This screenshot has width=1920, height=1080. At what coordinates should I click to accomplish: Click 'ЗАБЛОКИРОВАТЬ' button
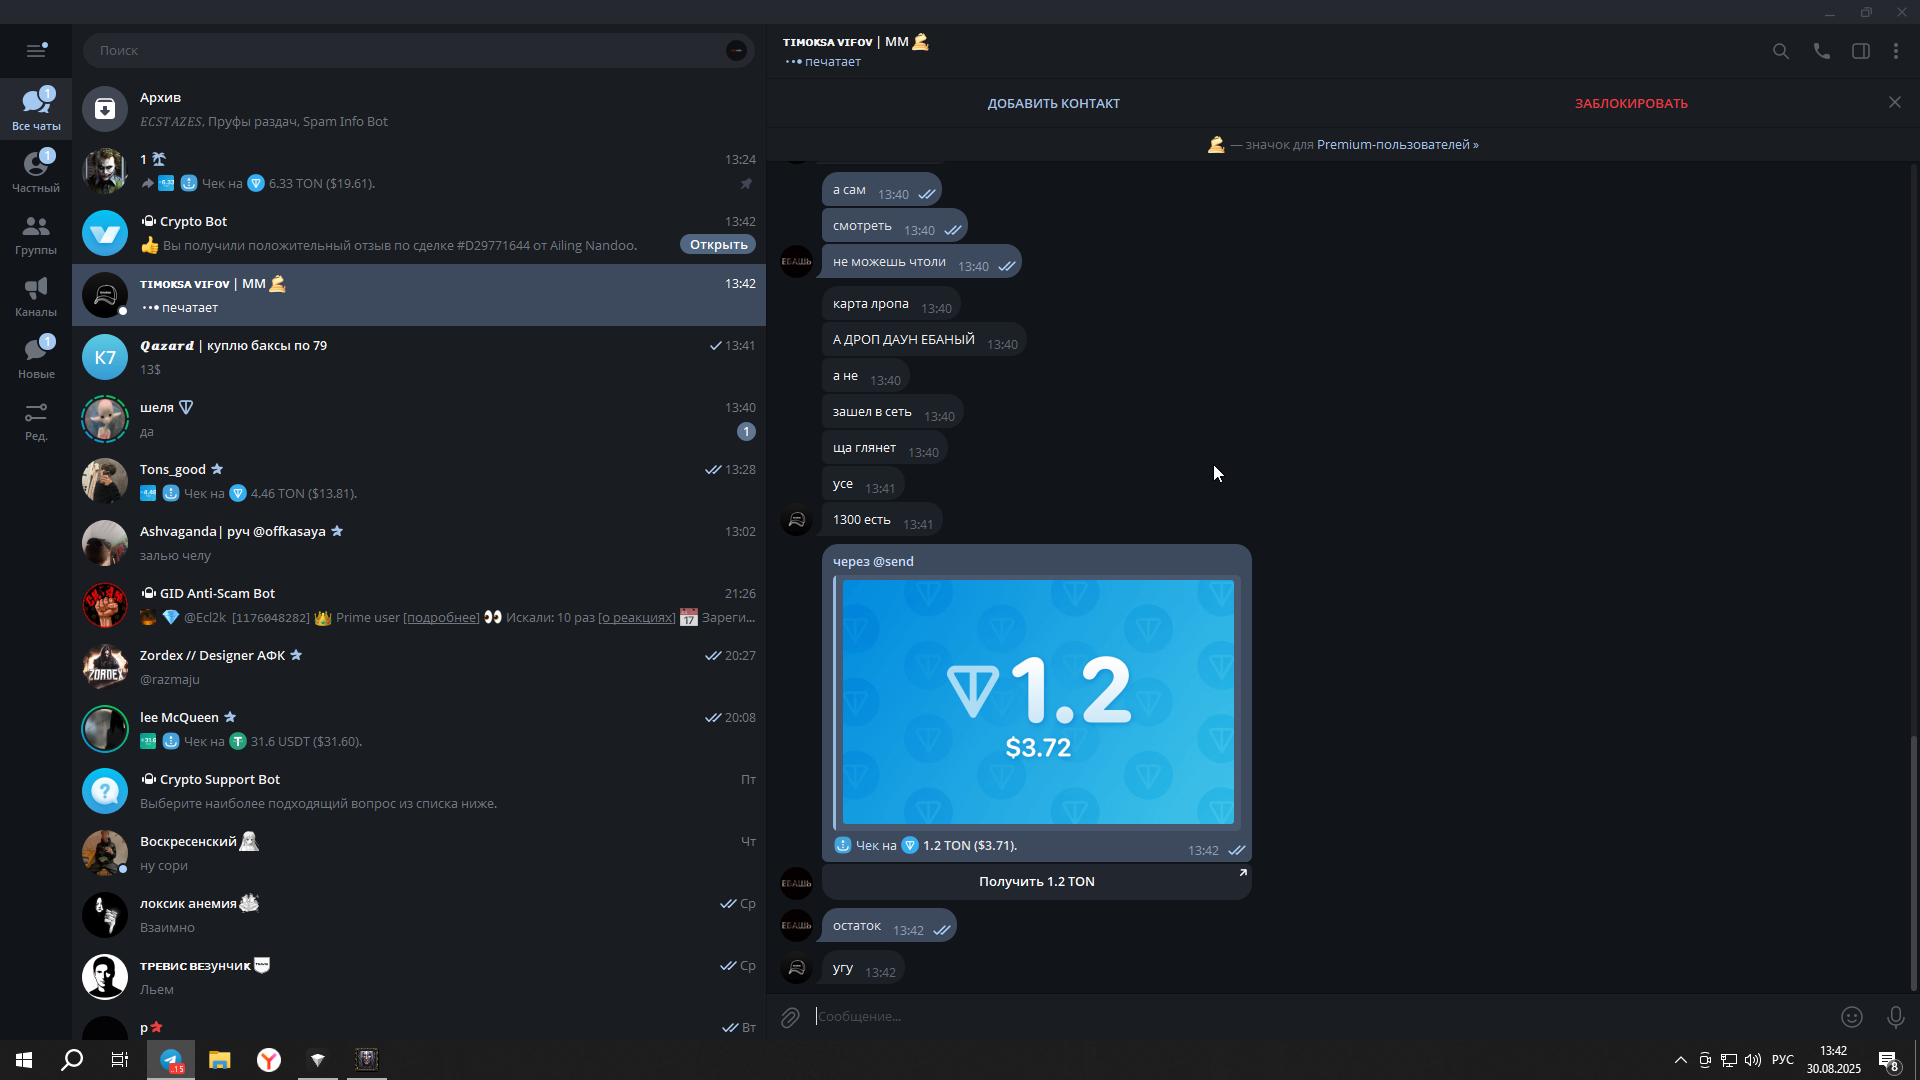click(1631, 103)
